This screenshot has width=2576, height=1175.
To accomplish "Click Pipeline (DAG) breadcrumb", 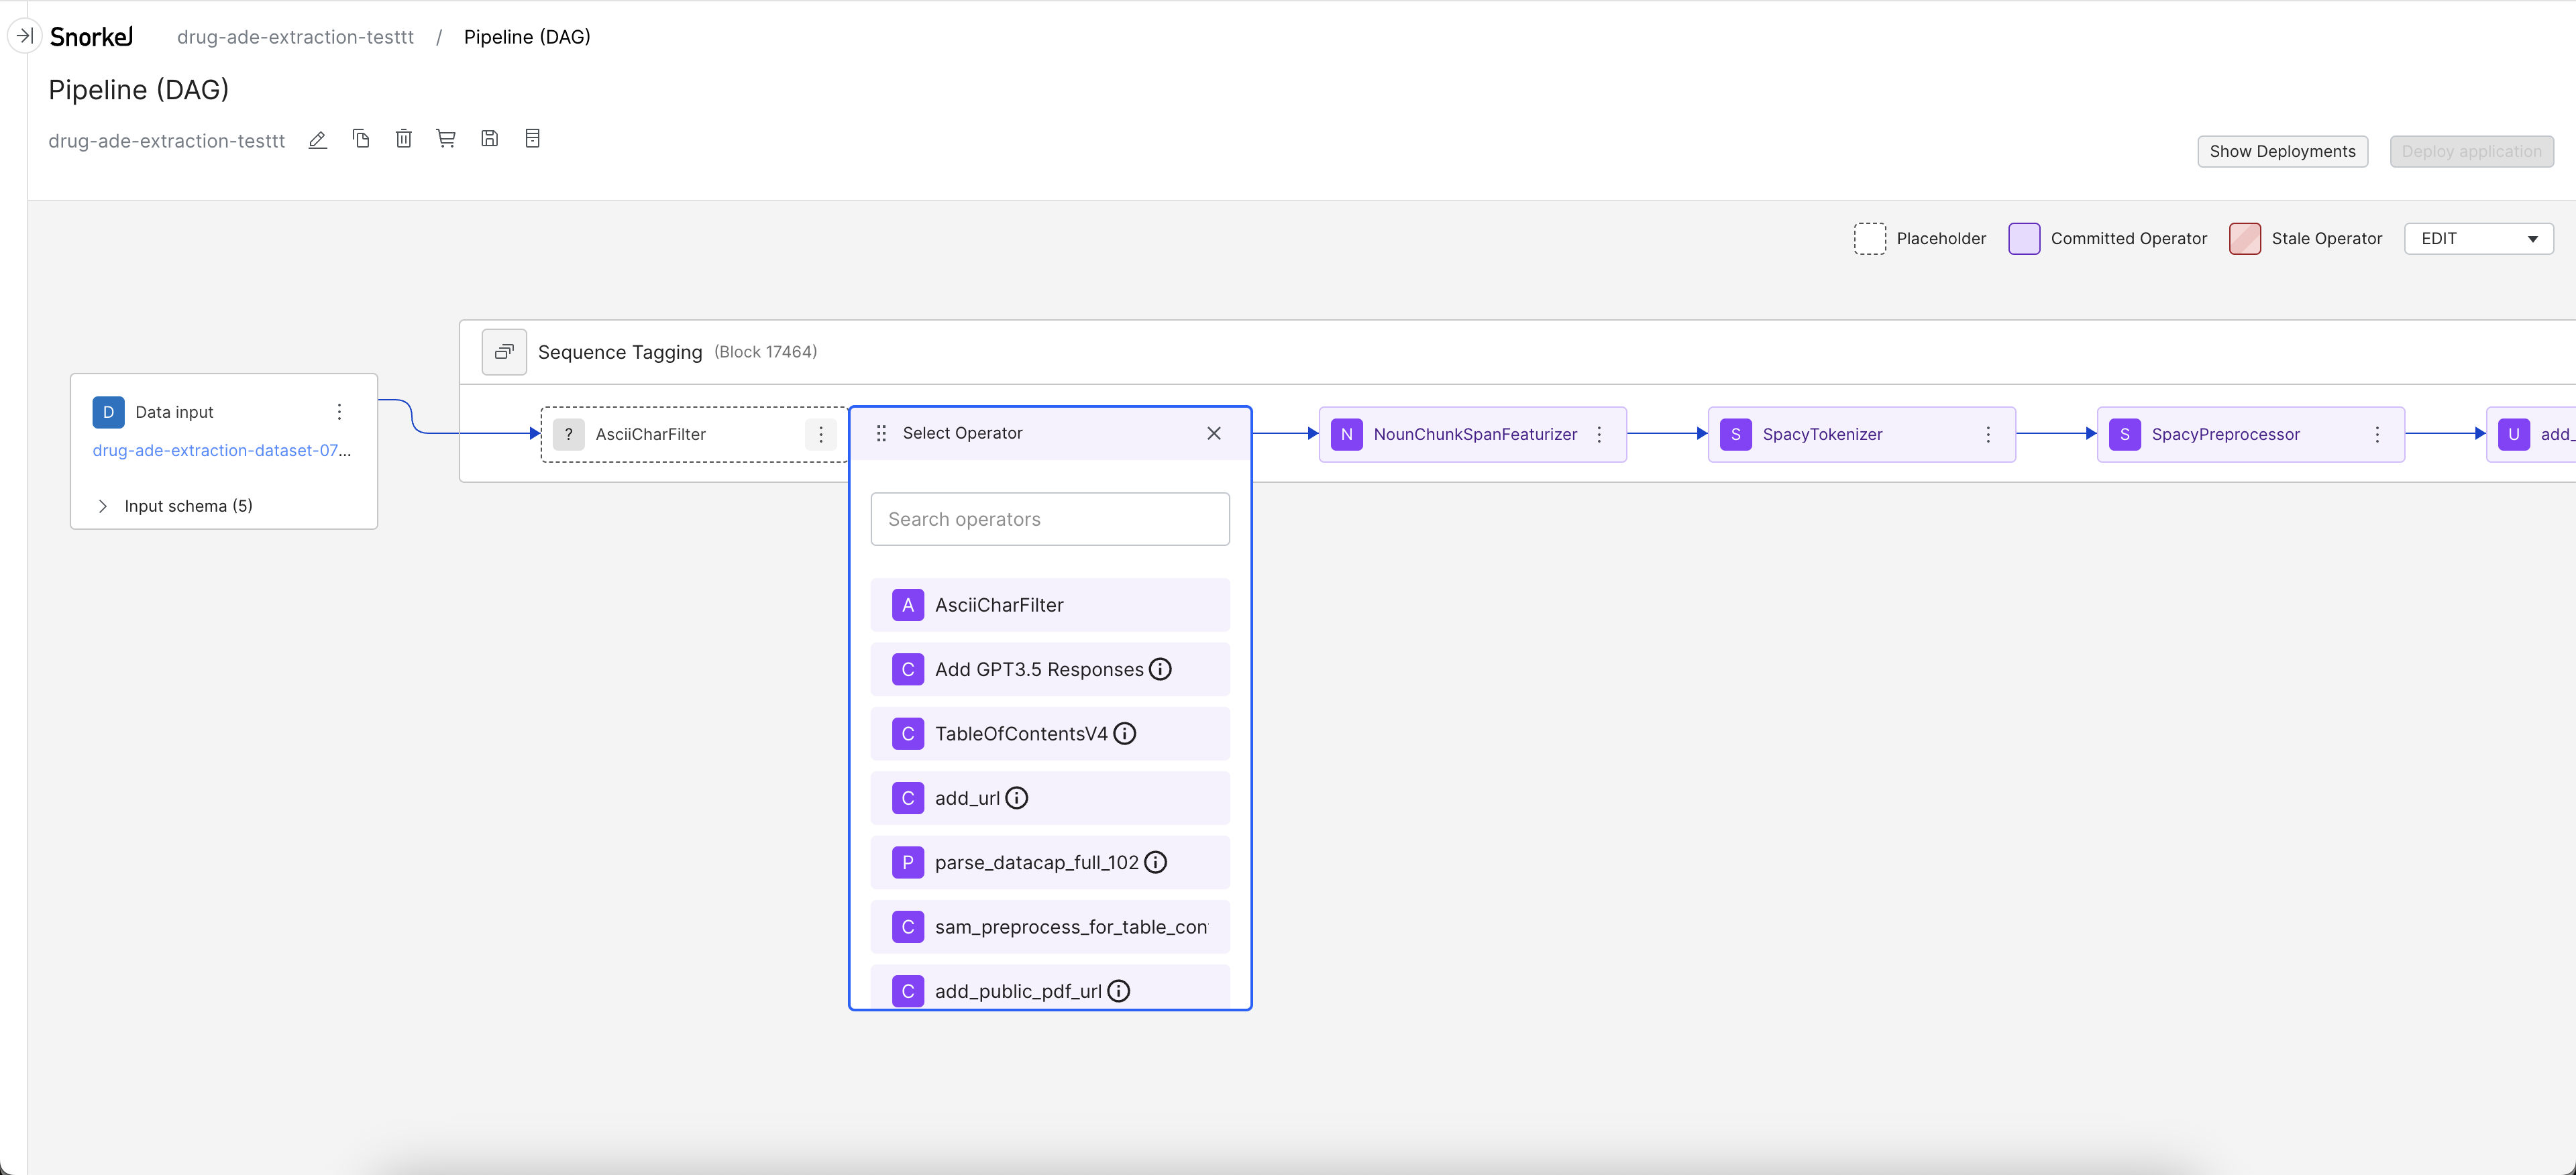I will (527, 37).
